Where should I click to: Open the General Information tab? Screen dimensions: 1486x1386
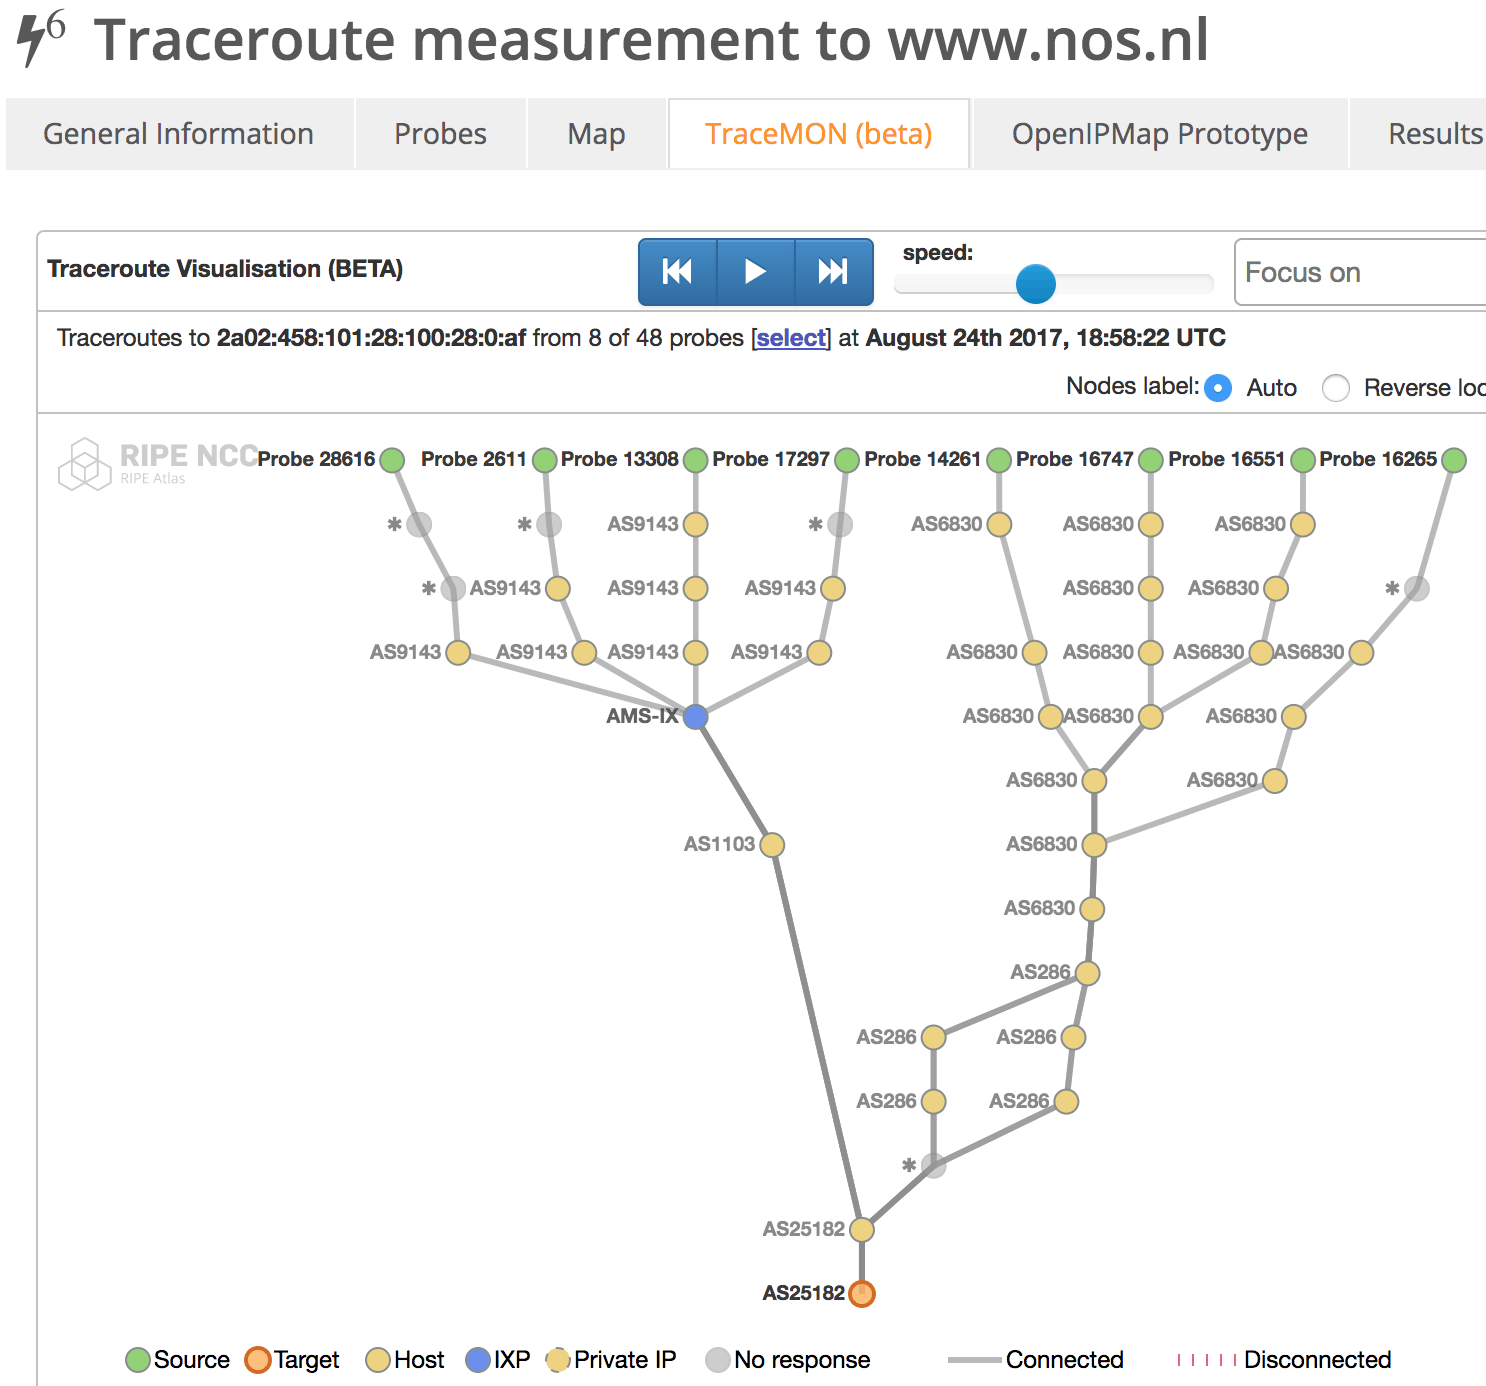tap(179, 134)
